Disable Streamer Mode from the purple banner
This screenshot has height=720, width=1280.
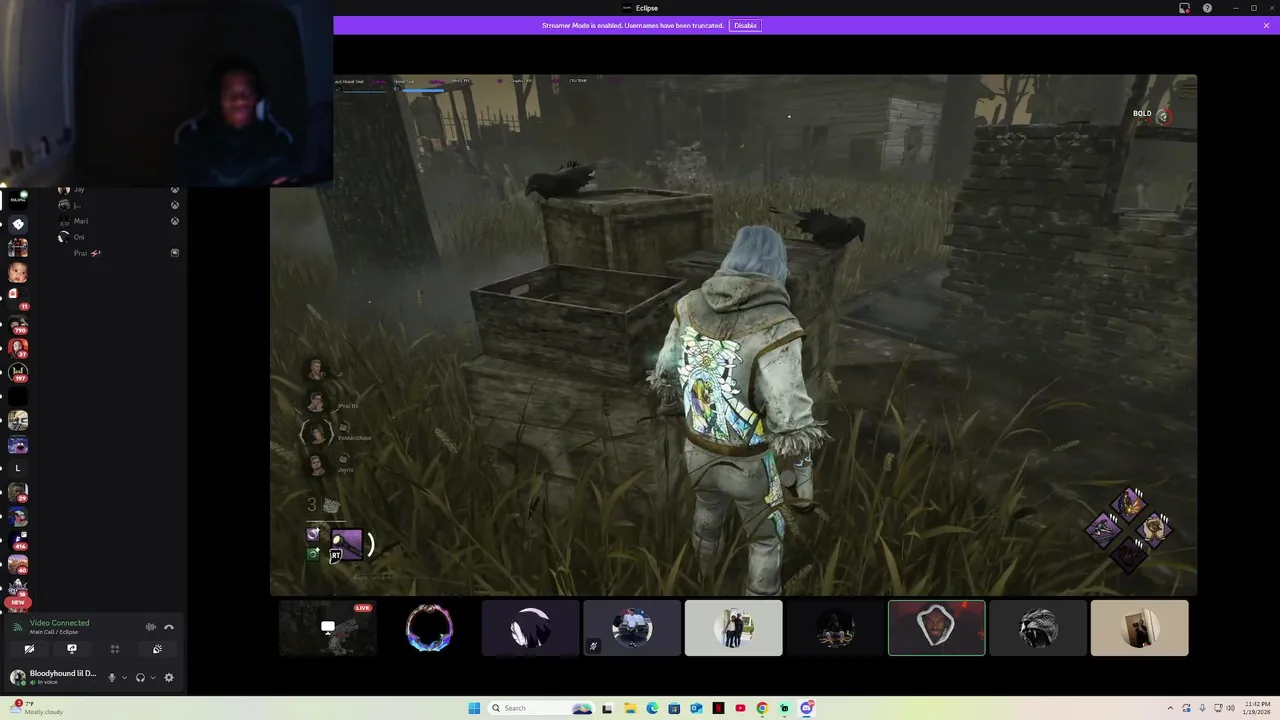click(745, 25)
